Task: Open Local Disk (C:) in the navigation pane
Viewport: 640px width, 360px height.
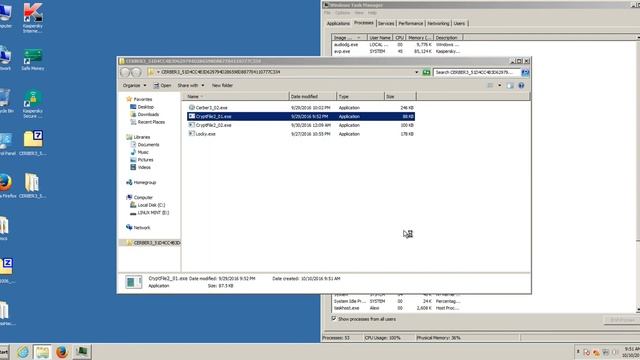Action: pyautogui.click(x=147, y=205)
